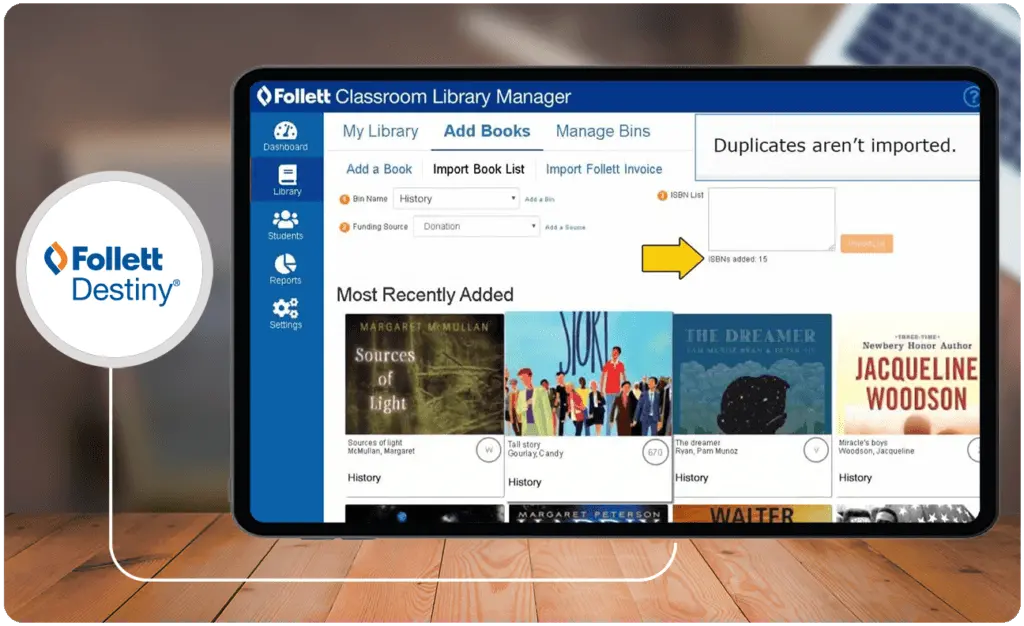
Task: Open the Add a Book subtab
Action: tap(379, 169)
